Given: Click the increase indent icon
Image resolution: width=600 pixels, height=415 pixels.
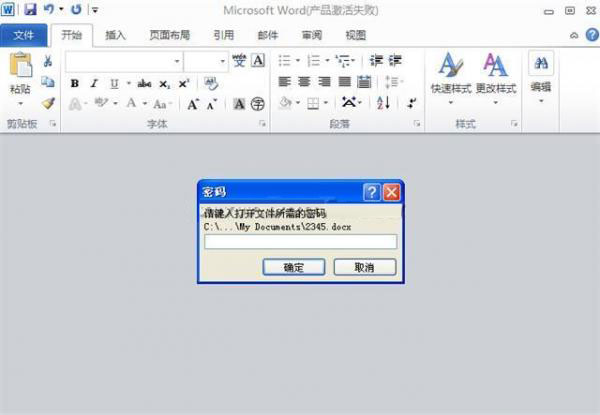Looking at the screenshot, I should (x=395, y=60).
